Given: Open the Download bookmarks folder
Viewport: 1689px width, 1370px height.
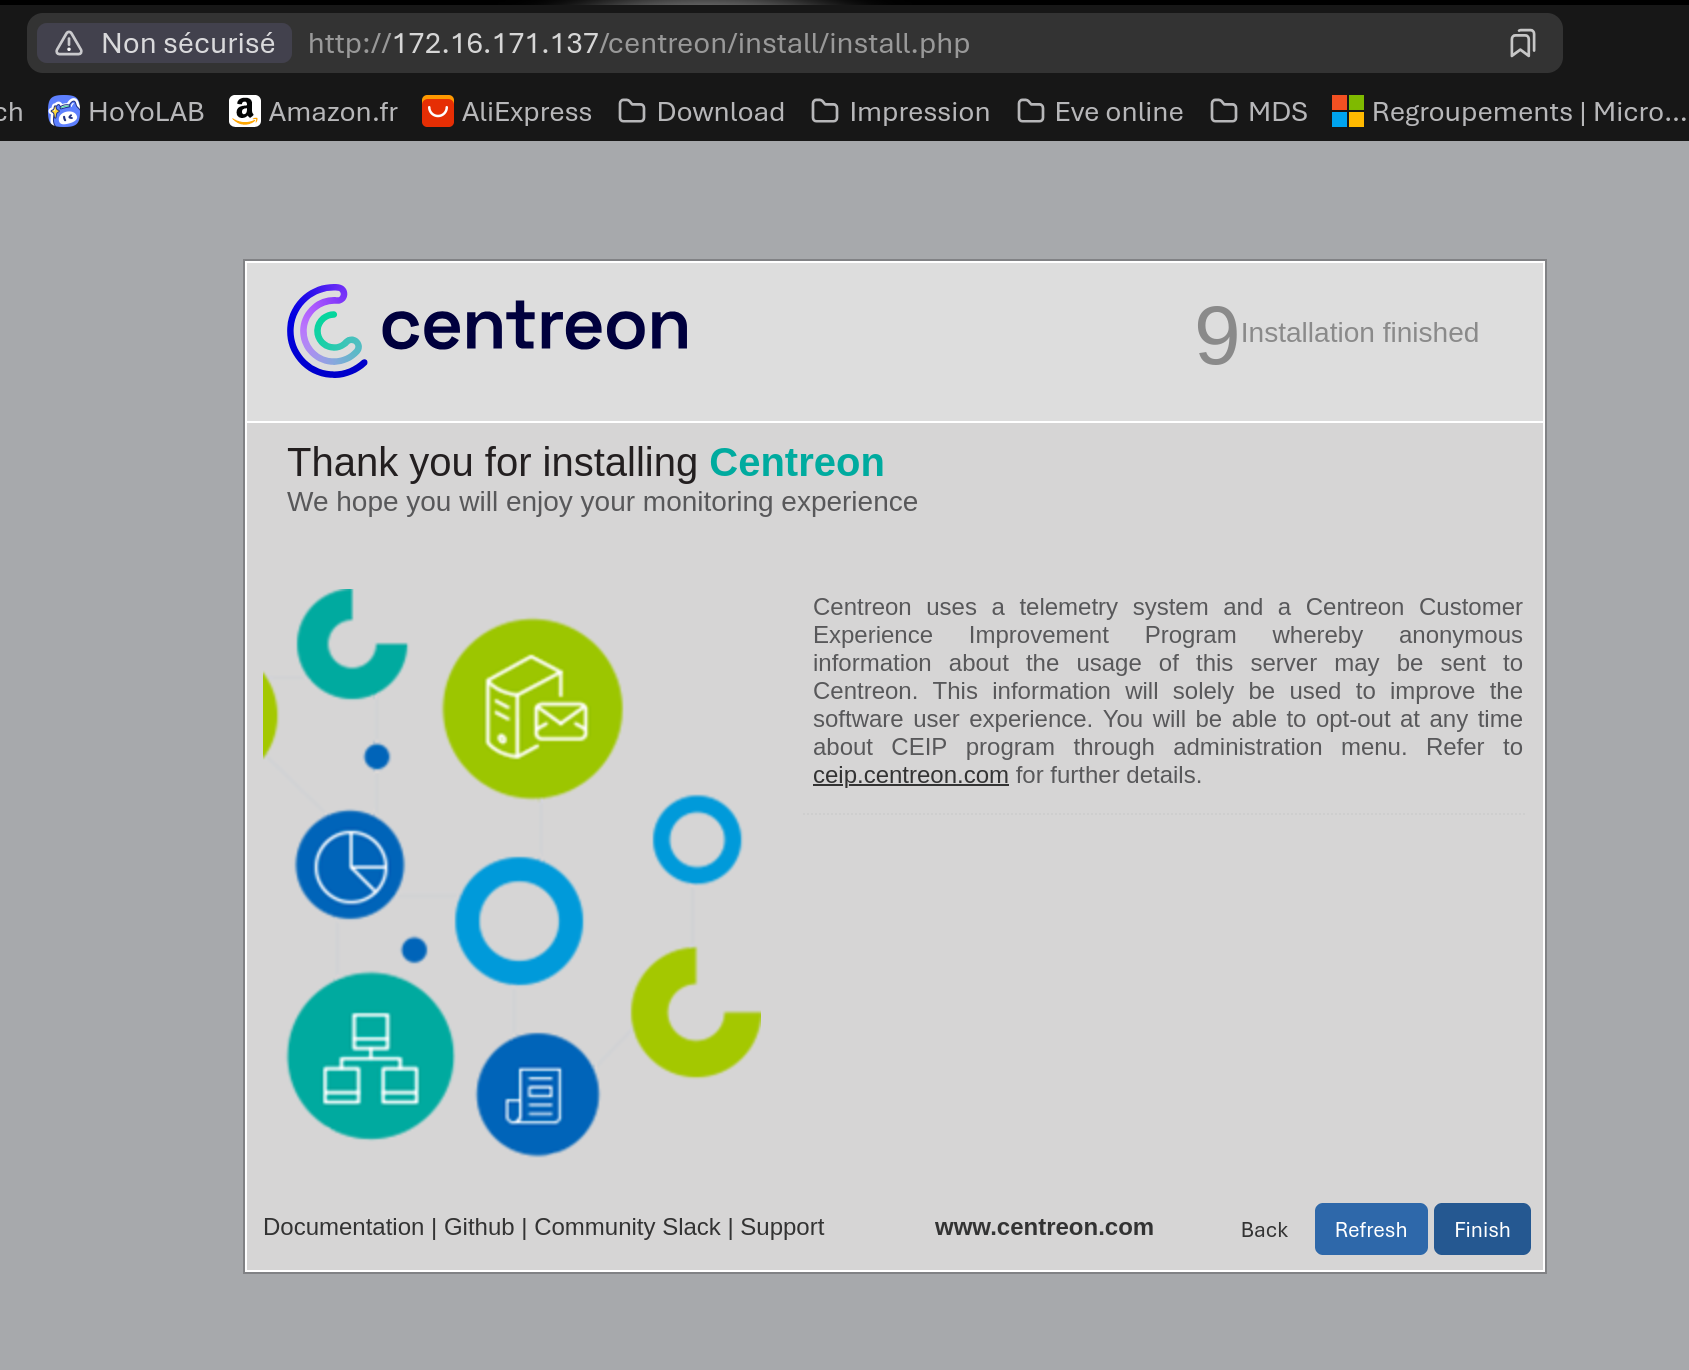Looking at the screenshot, I should [701, 111].
